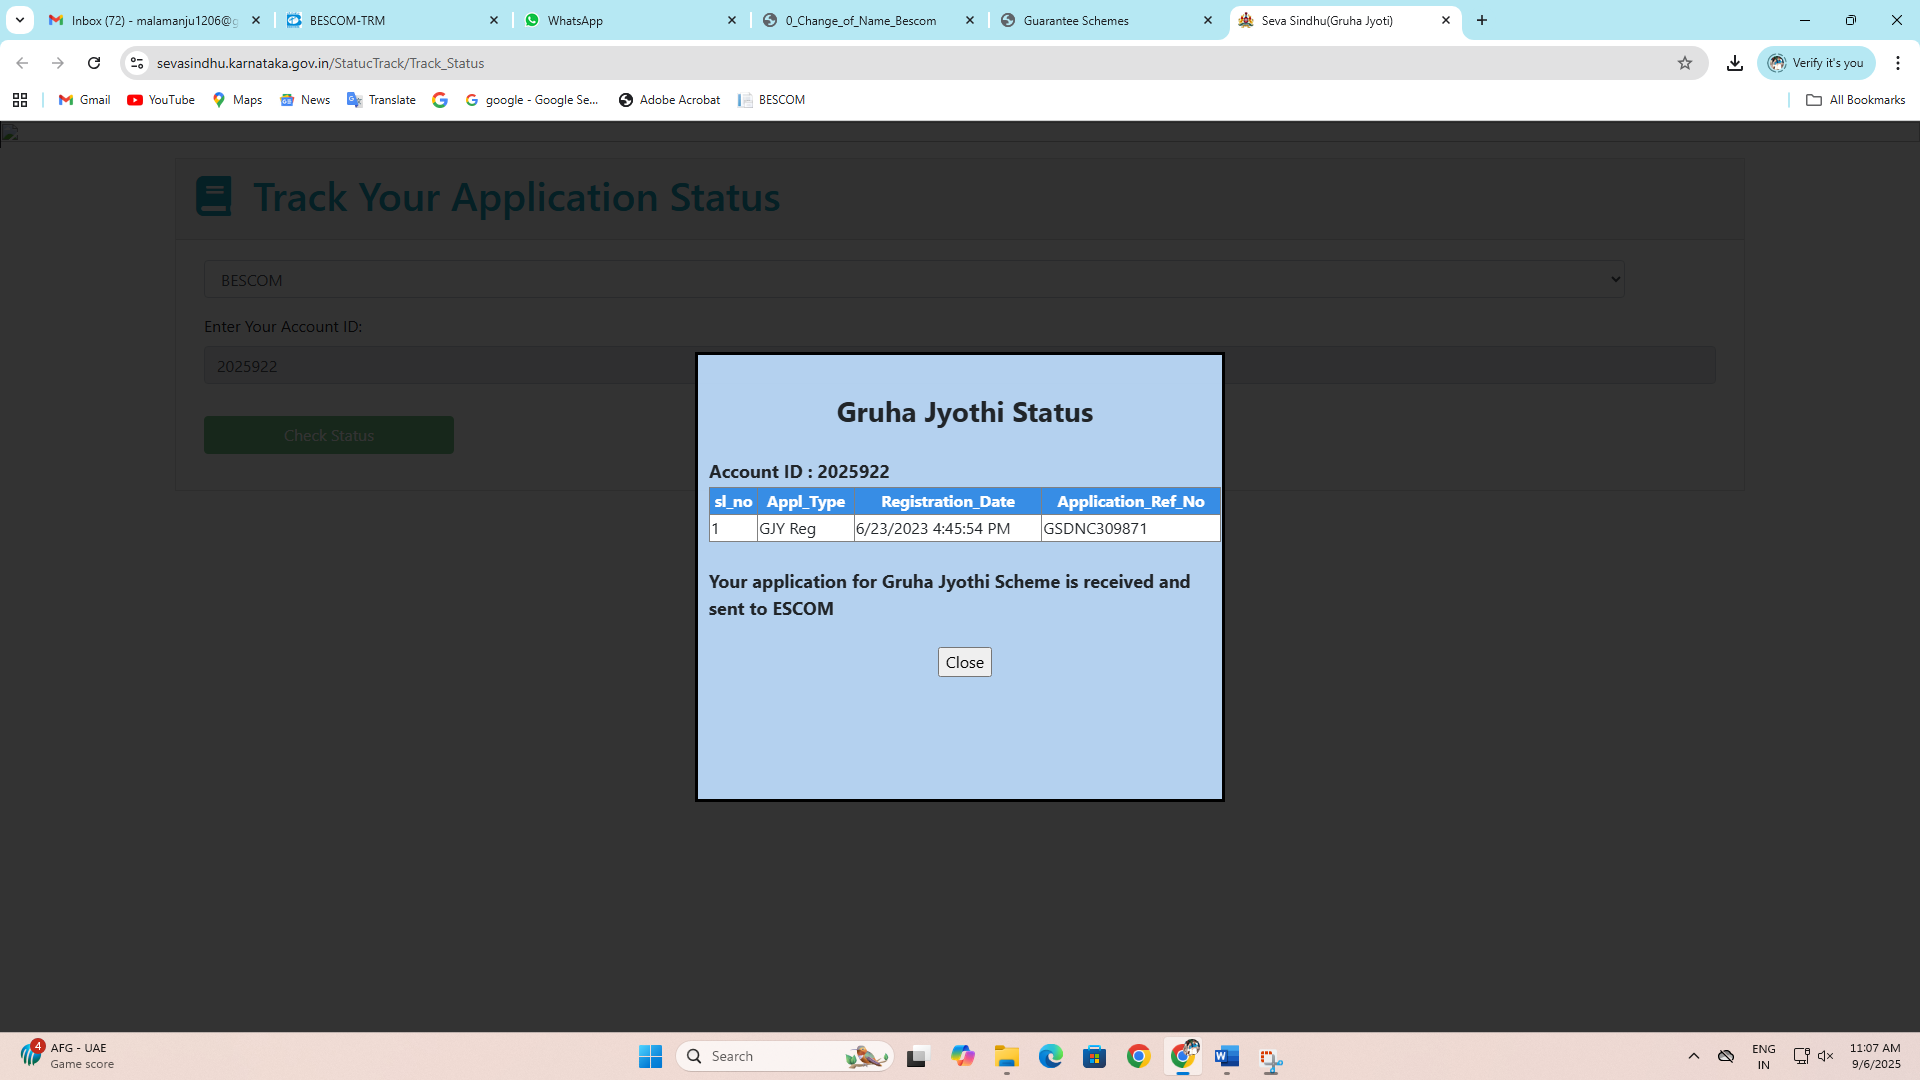Open the apps grid in bookmarks bar
The height and width of the screenshot is (1080, 1920).
coord(20,100)
